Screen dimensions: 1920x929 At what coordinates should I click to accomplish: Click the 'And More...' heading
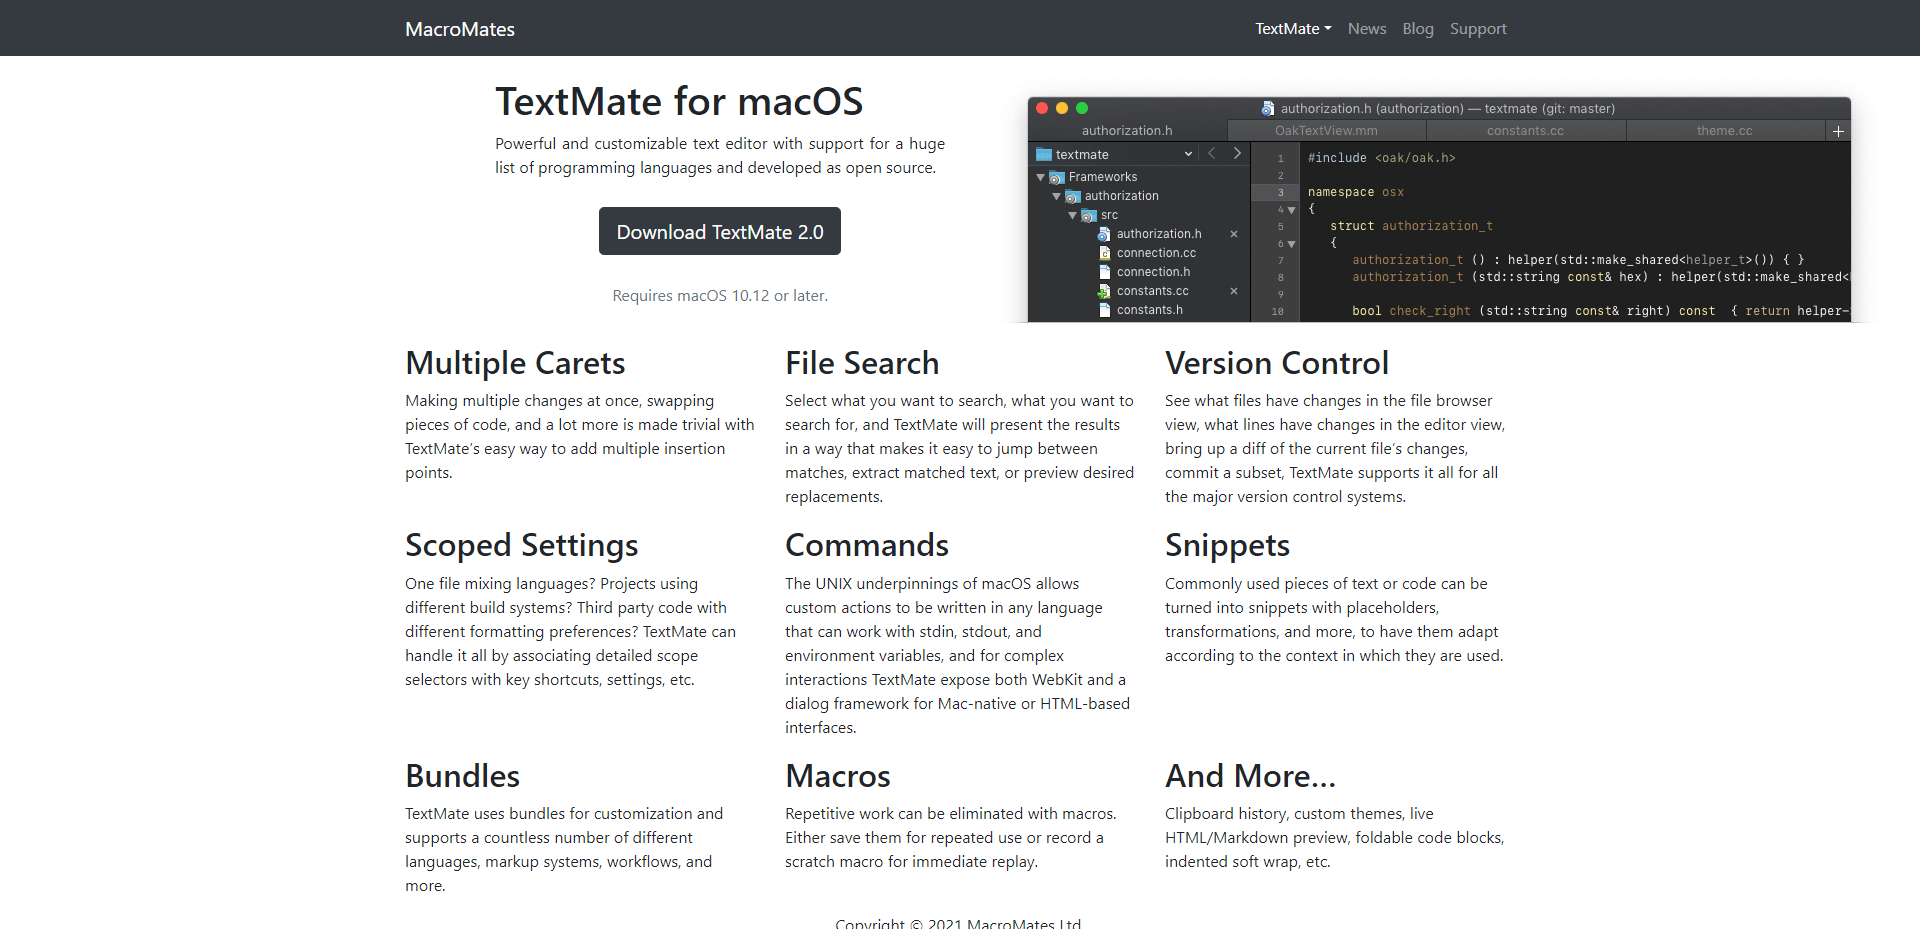[x=1250, y=776]
